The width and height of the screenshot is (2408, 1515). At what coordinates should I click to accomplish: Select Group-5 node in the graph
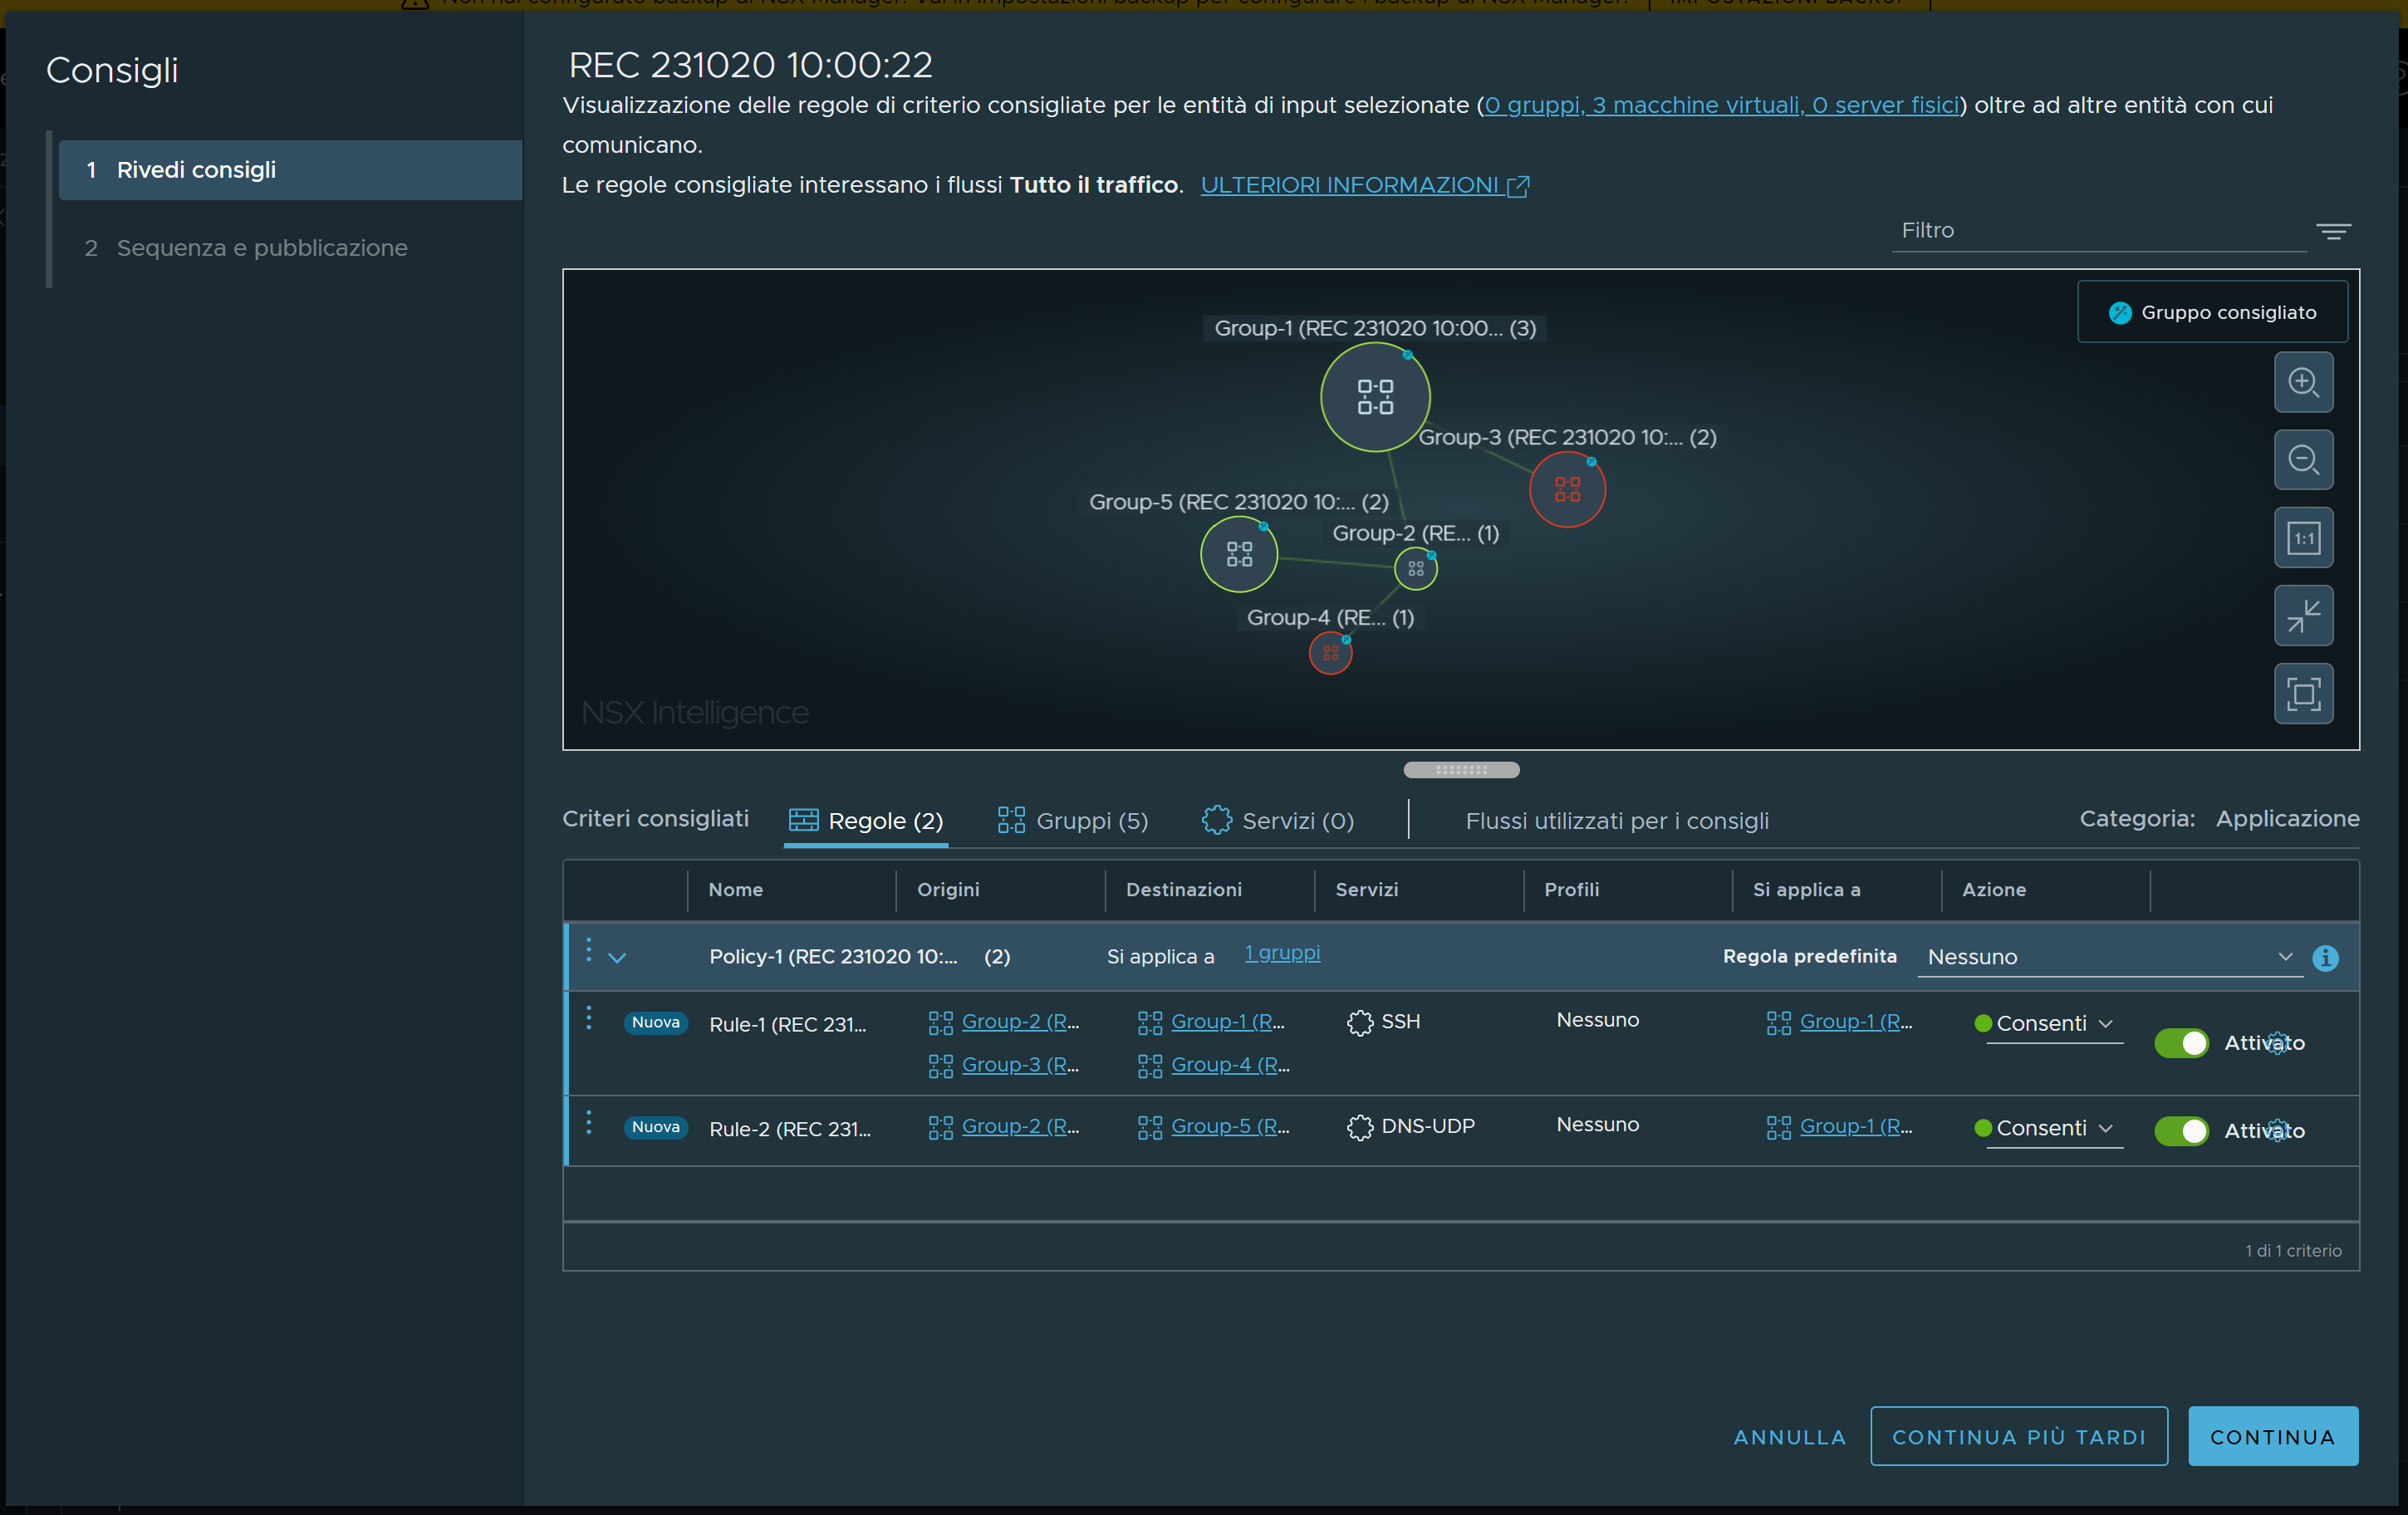click(x=1239, y=554)
